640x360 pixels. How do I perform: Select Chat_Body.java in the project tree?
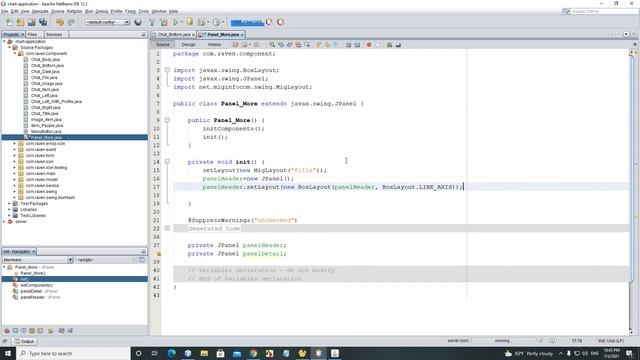coord(45,60)
